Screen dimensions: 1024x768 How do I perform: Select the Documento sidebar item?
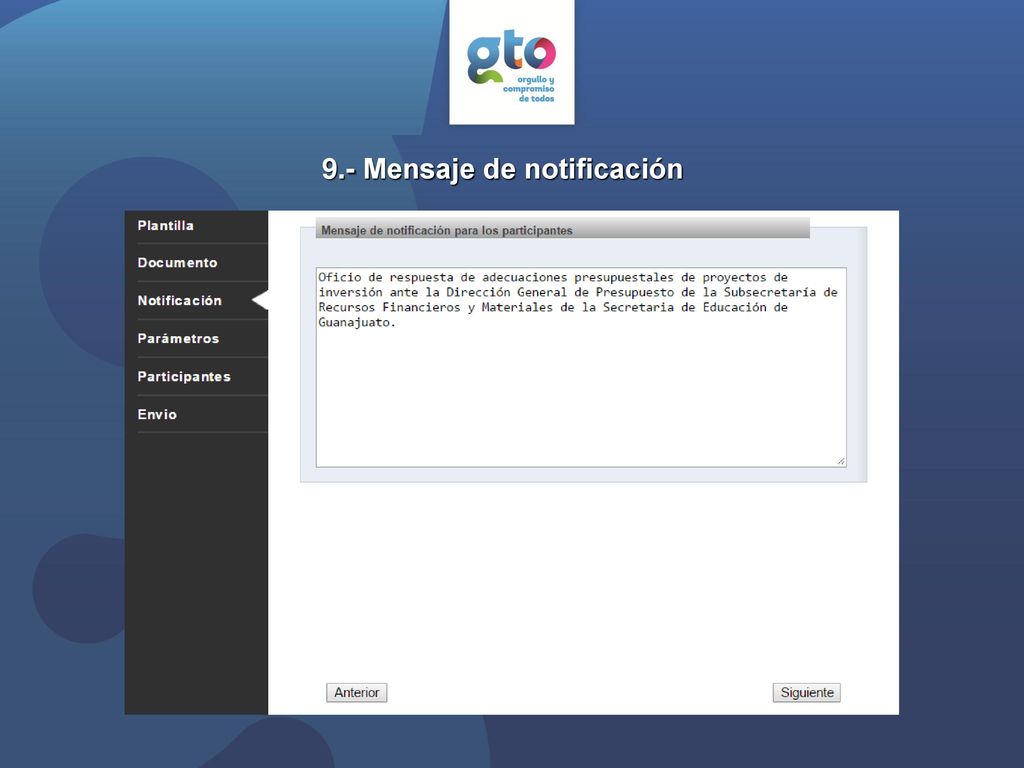[x=178, y=263]
